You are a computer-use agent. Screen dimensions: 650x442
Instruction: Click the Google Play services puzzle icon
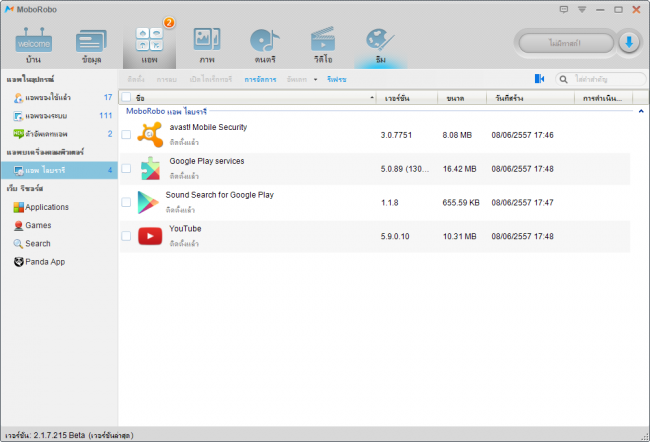[x=150, y=169]
